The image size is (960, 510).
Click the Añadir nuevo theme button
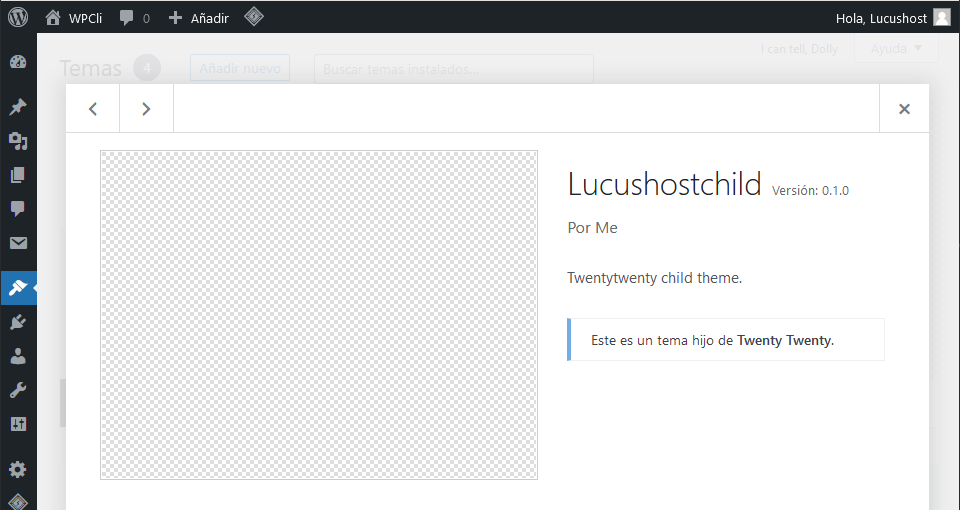click(x=240, y=68)
